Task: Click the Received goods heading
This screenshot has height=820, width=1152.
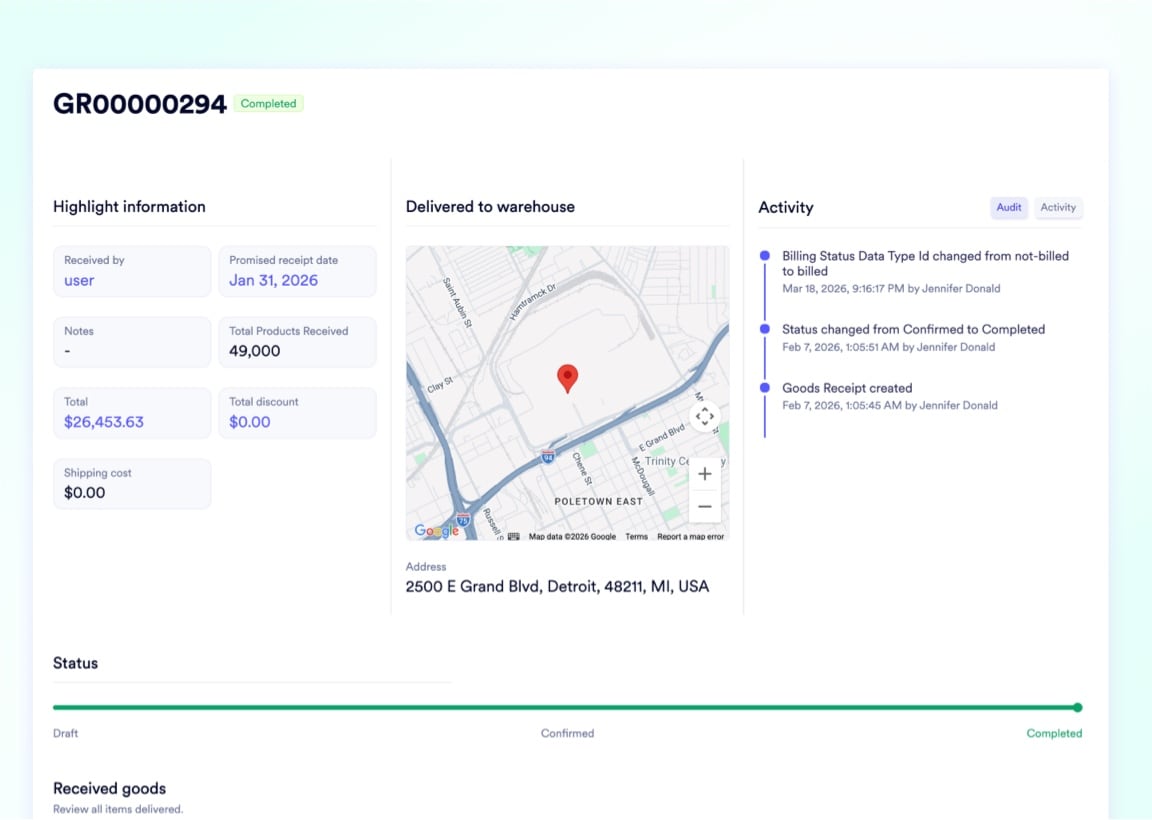Action: click(x=109, y=788)
